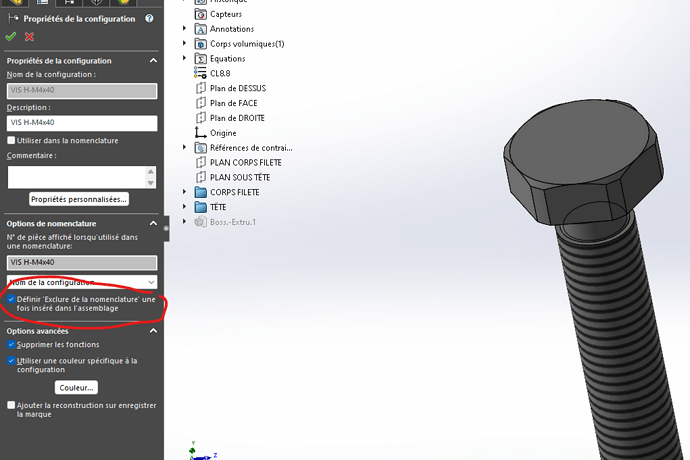Click the Description text field
The width and height of the screenshot is (690, 460).
coord(81,123)
